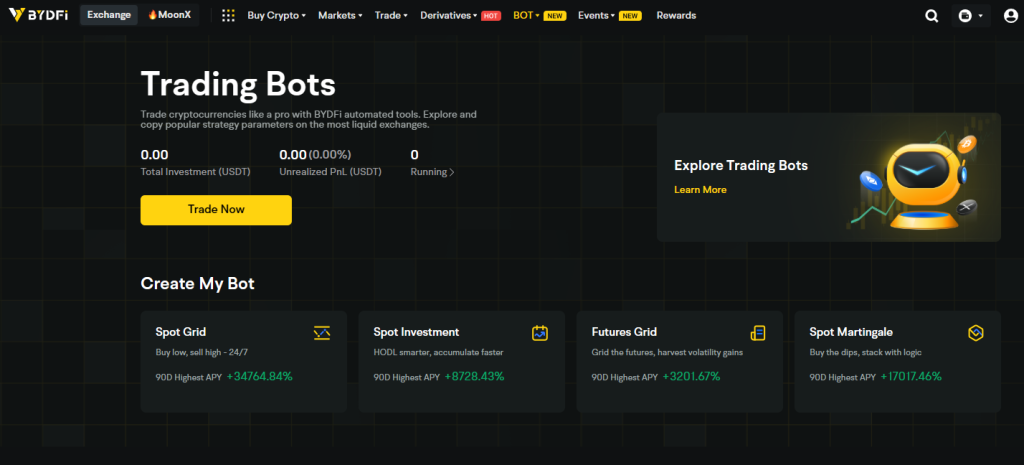Click the +8728.43% APY value

point(474,376)
